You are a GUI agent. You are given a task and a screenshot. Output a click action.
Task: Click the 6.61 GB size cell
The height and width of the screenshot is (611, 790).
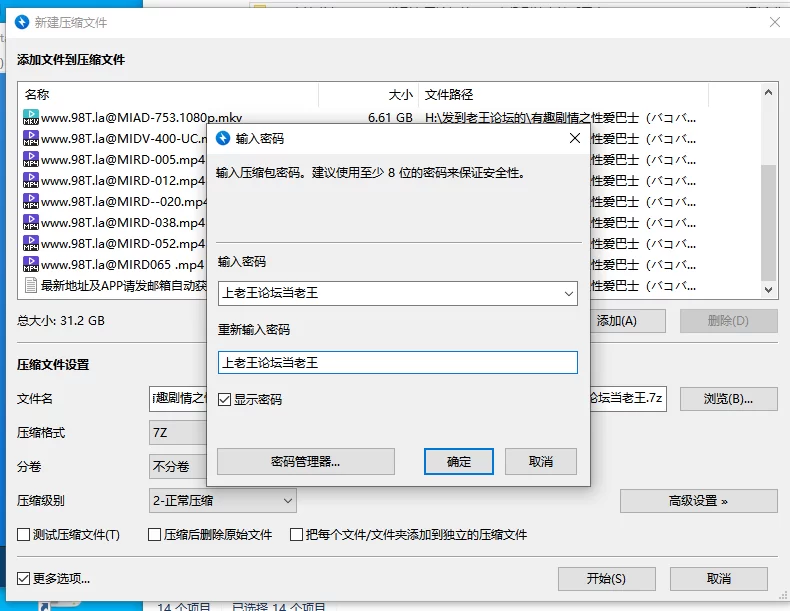pos(390,118)
